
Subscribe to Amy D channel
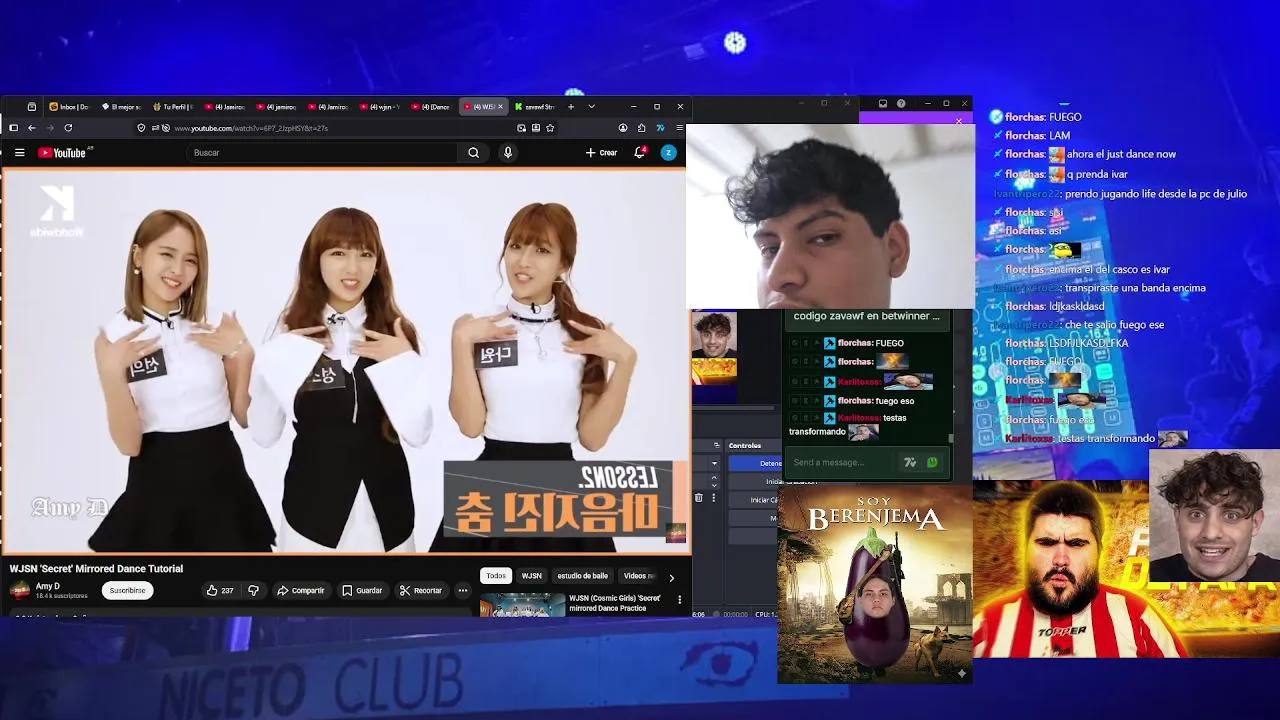tap(127, 591)
